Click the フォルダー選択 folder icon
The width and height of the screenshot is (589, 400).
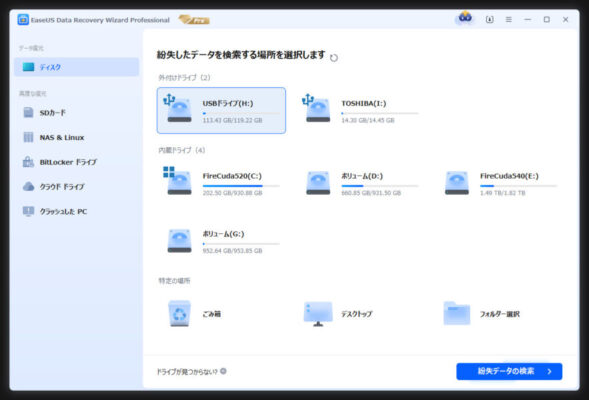click(x=457, y=313)
